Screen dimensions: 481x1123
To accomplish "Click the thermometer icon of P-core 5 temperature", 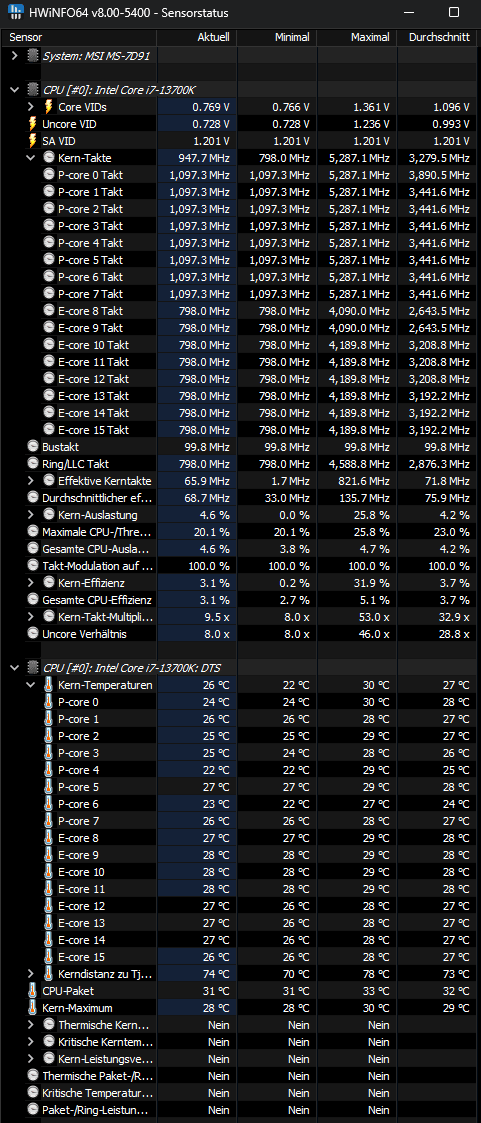I will 49,787.
